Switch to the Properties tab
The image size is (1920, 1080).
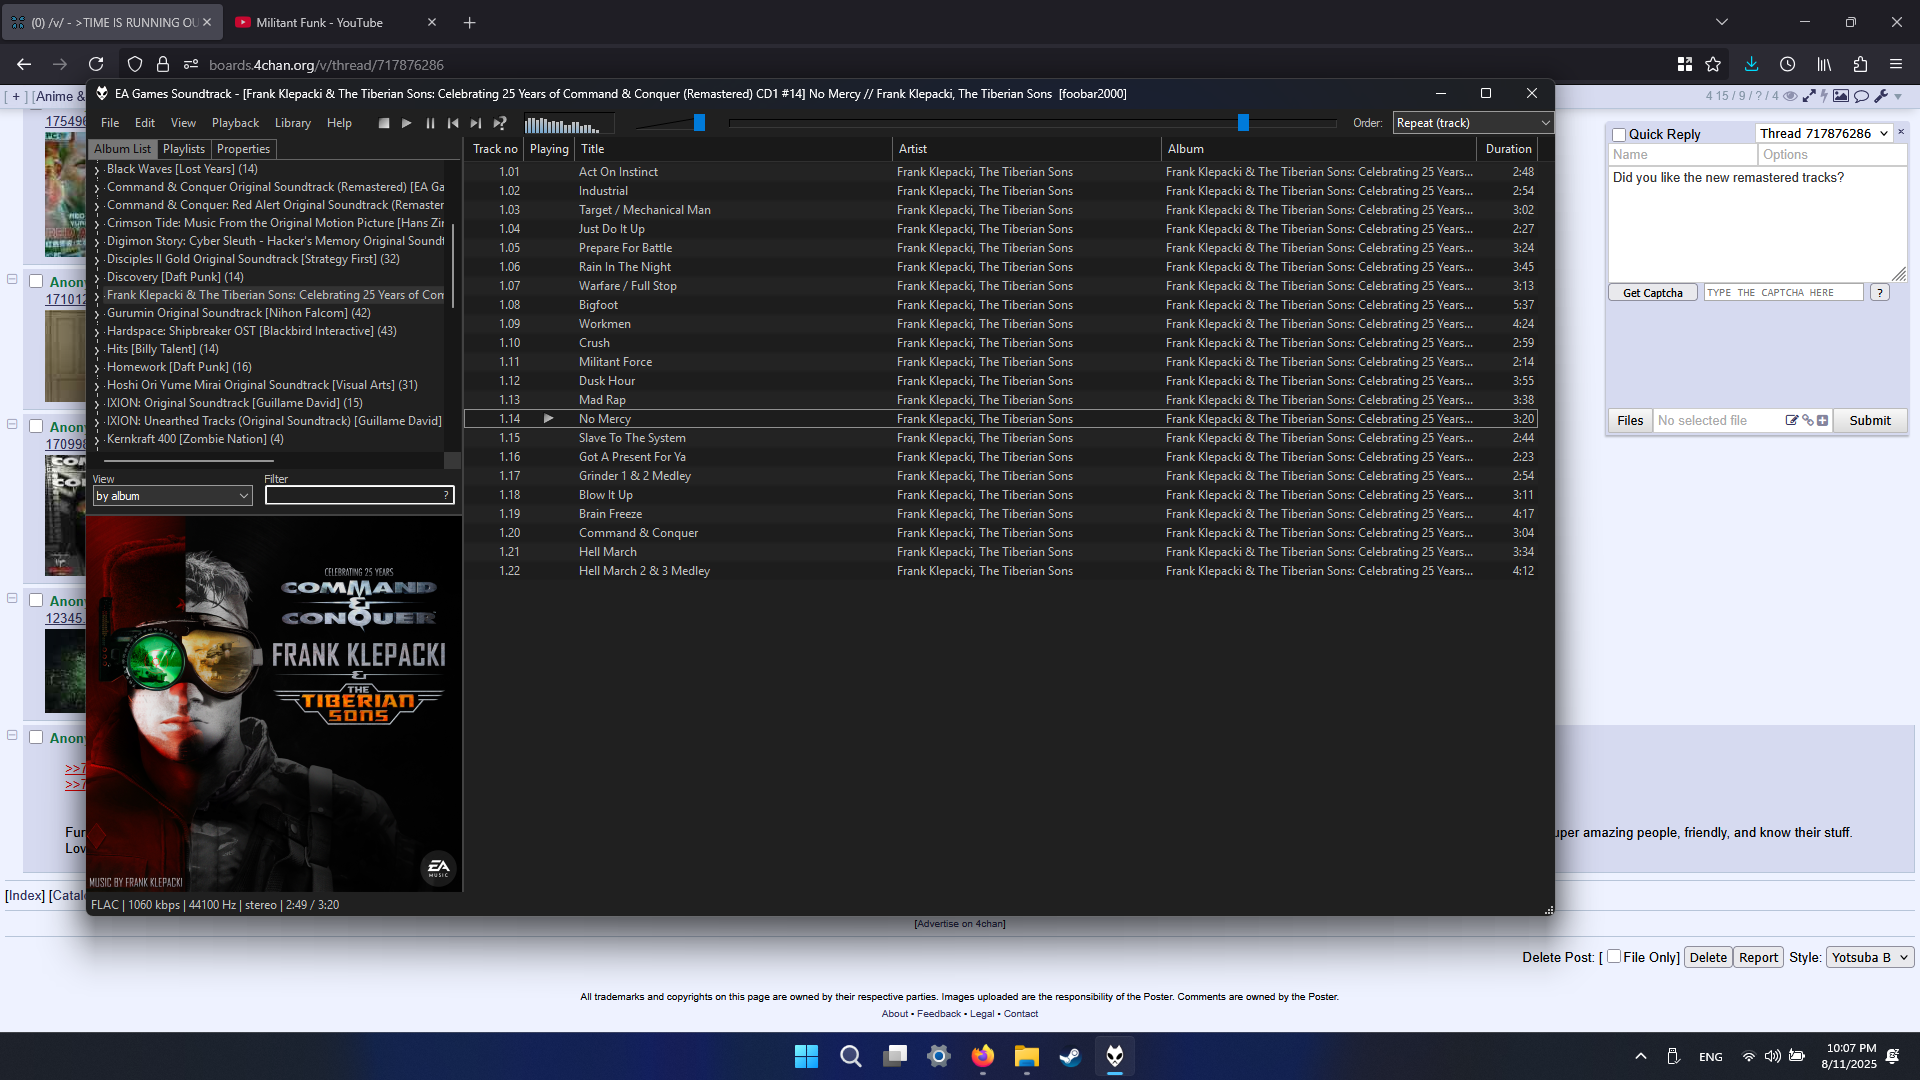click(244, 149)
